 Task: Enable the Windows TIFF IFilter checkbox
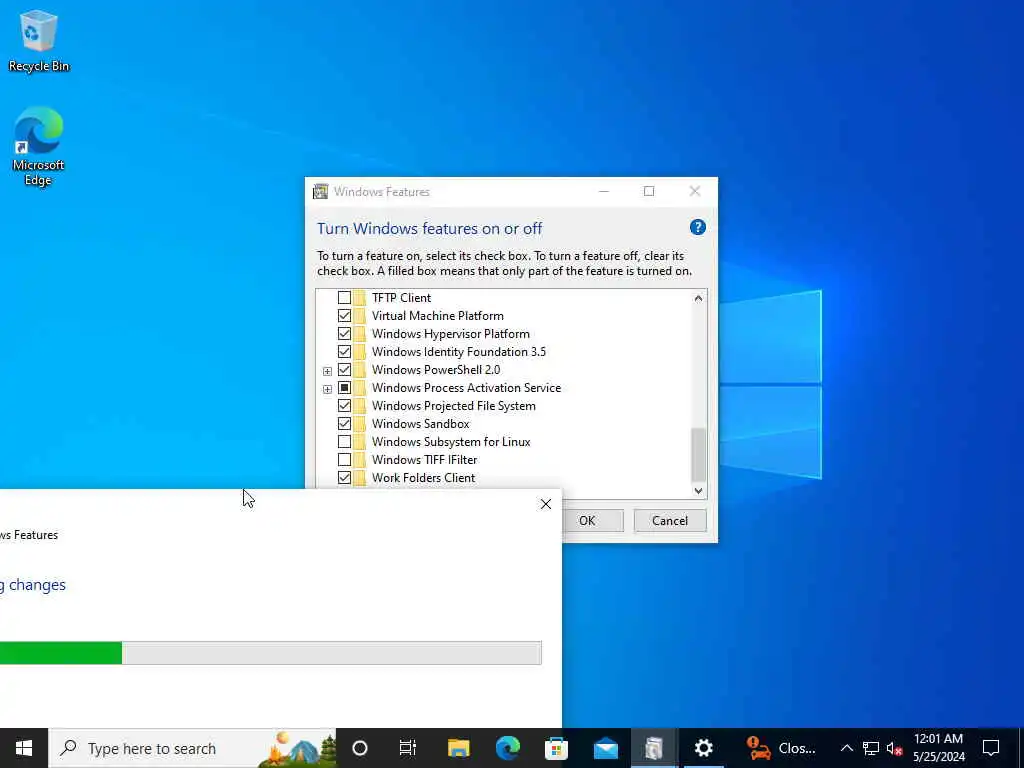pos(344,460)
